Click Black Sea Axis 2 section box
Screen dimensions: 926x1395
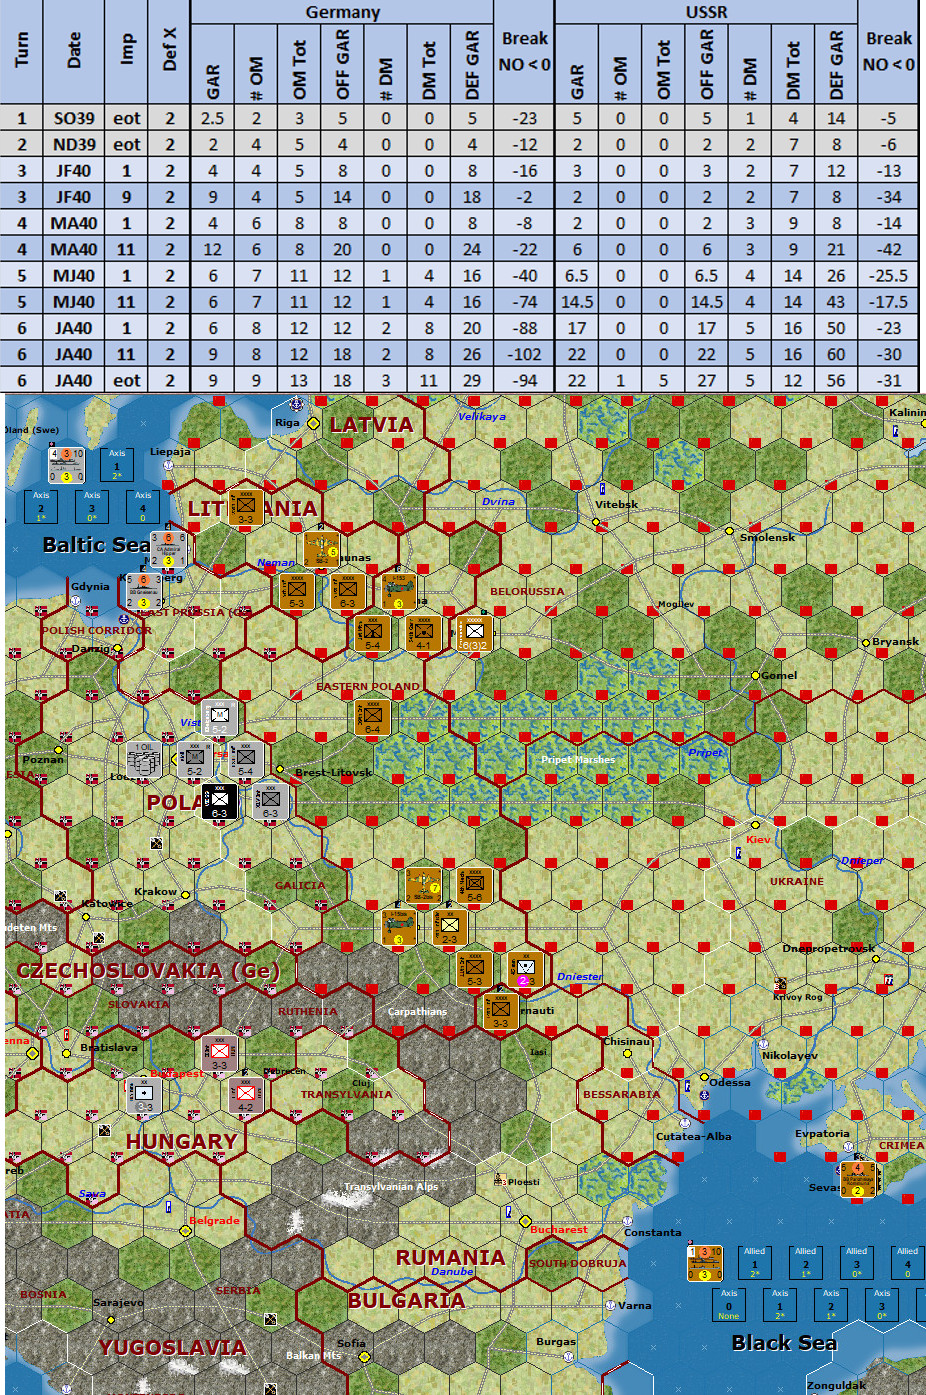coord(831,1304)
